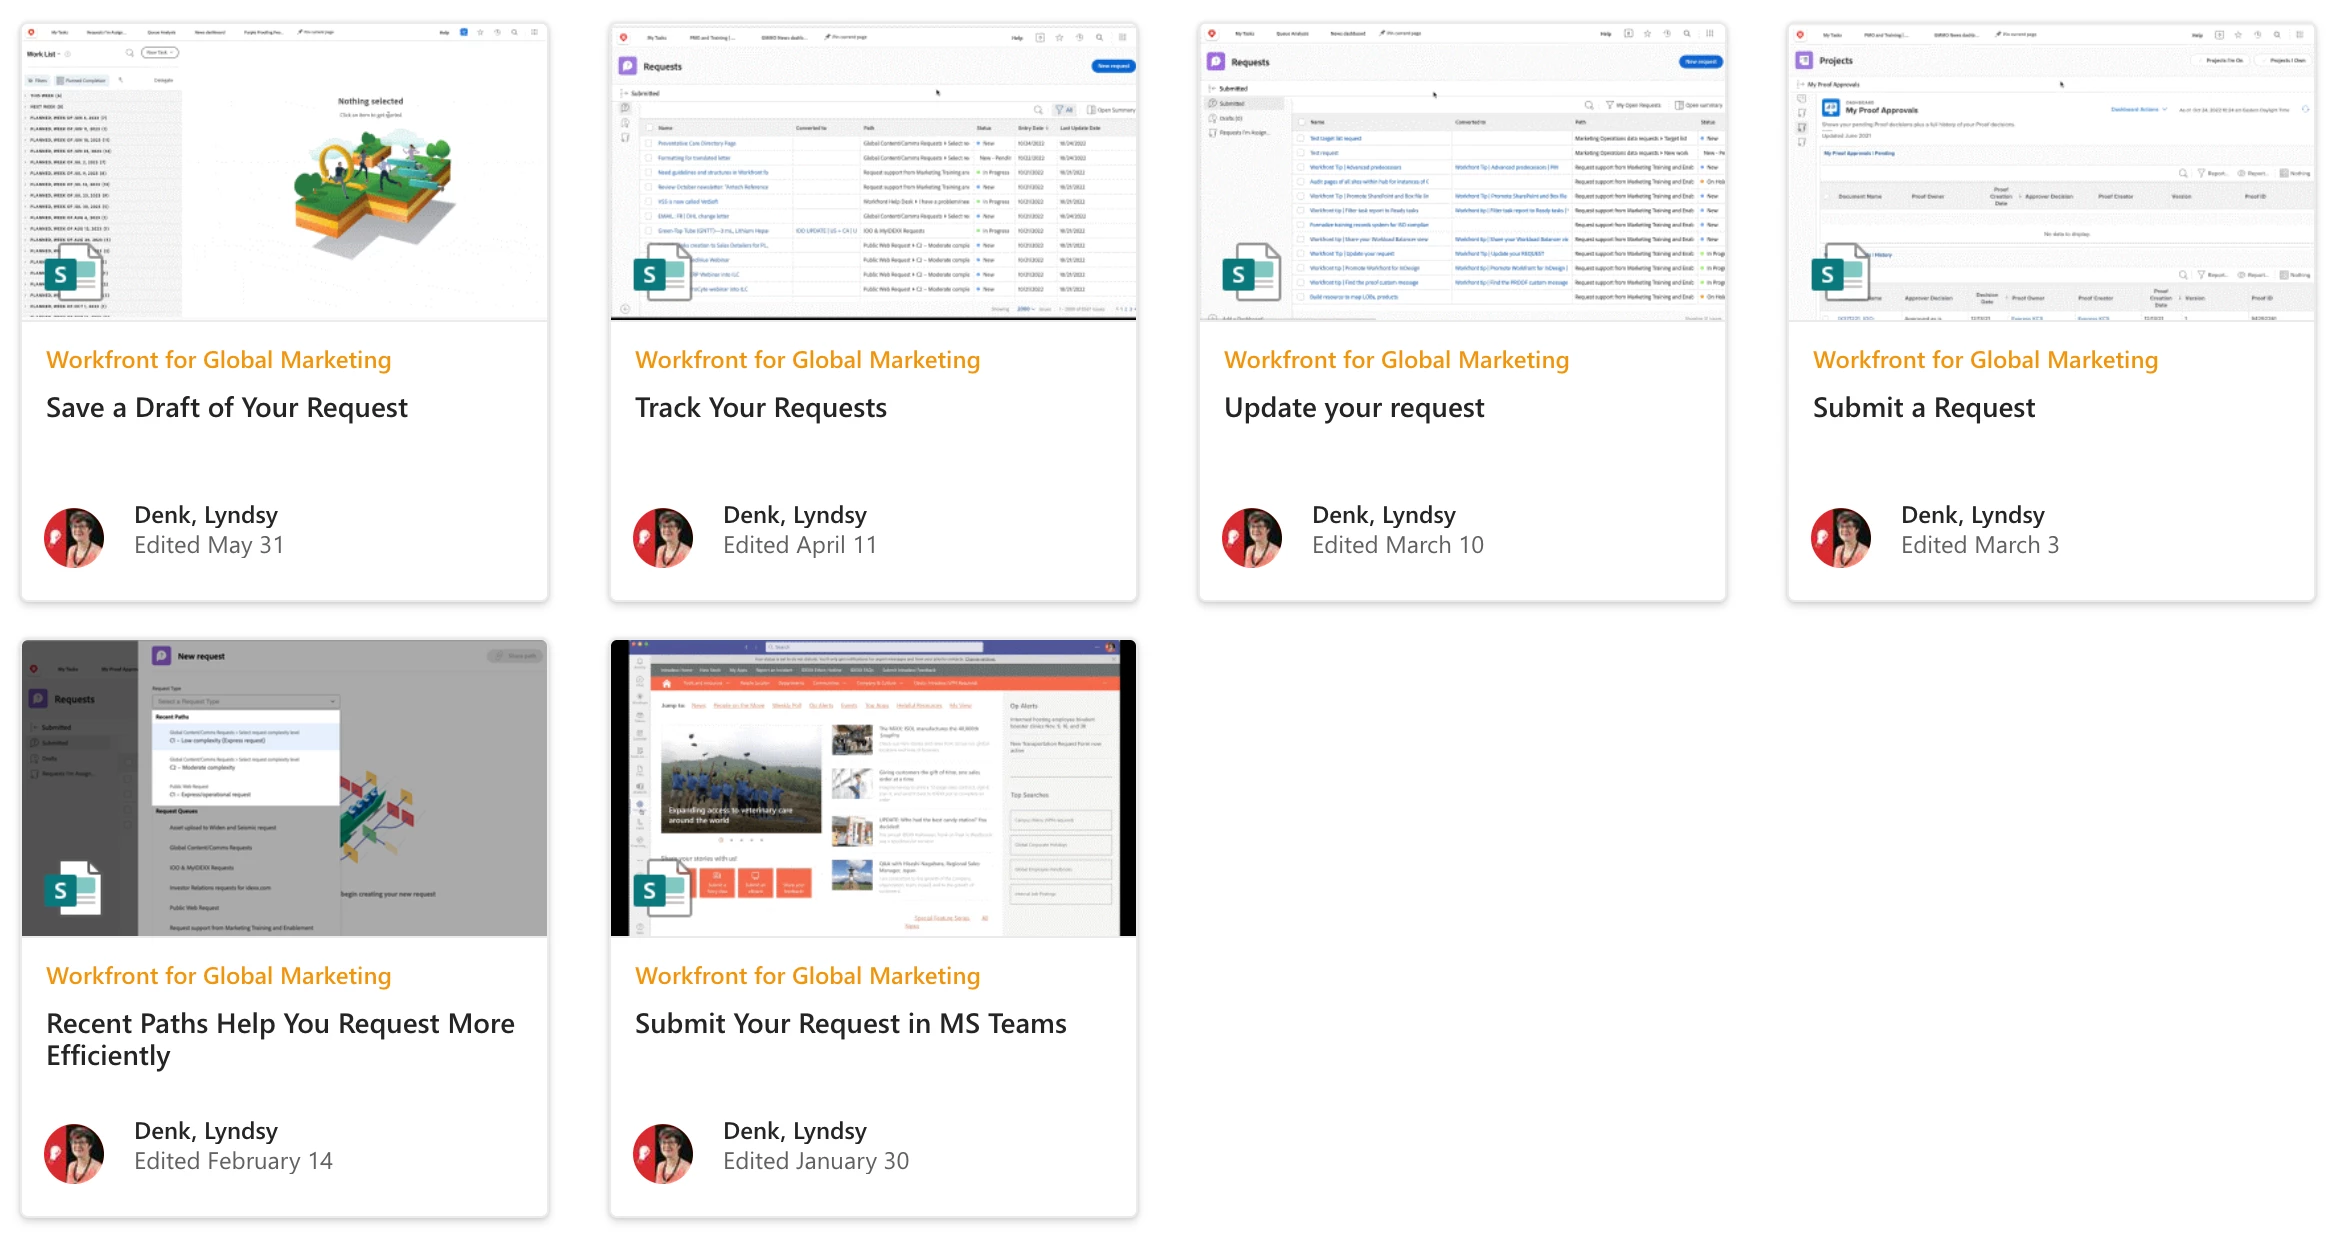Viewport: 2340px width, 1238px height.
Task: Open the Track Your Requests title
Action: pos(760,408)
